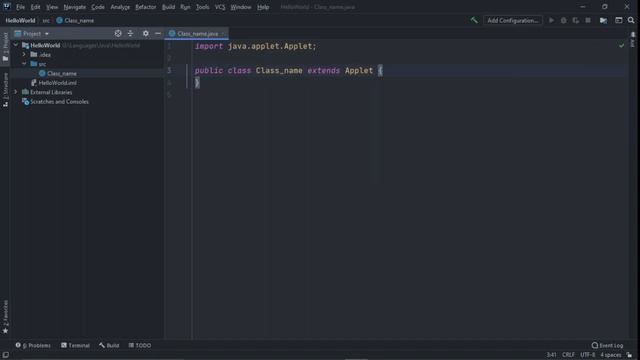Open the Help menu
Image resolution: width=640 pixels, height=360 pixels.
(x=263, y=7)
